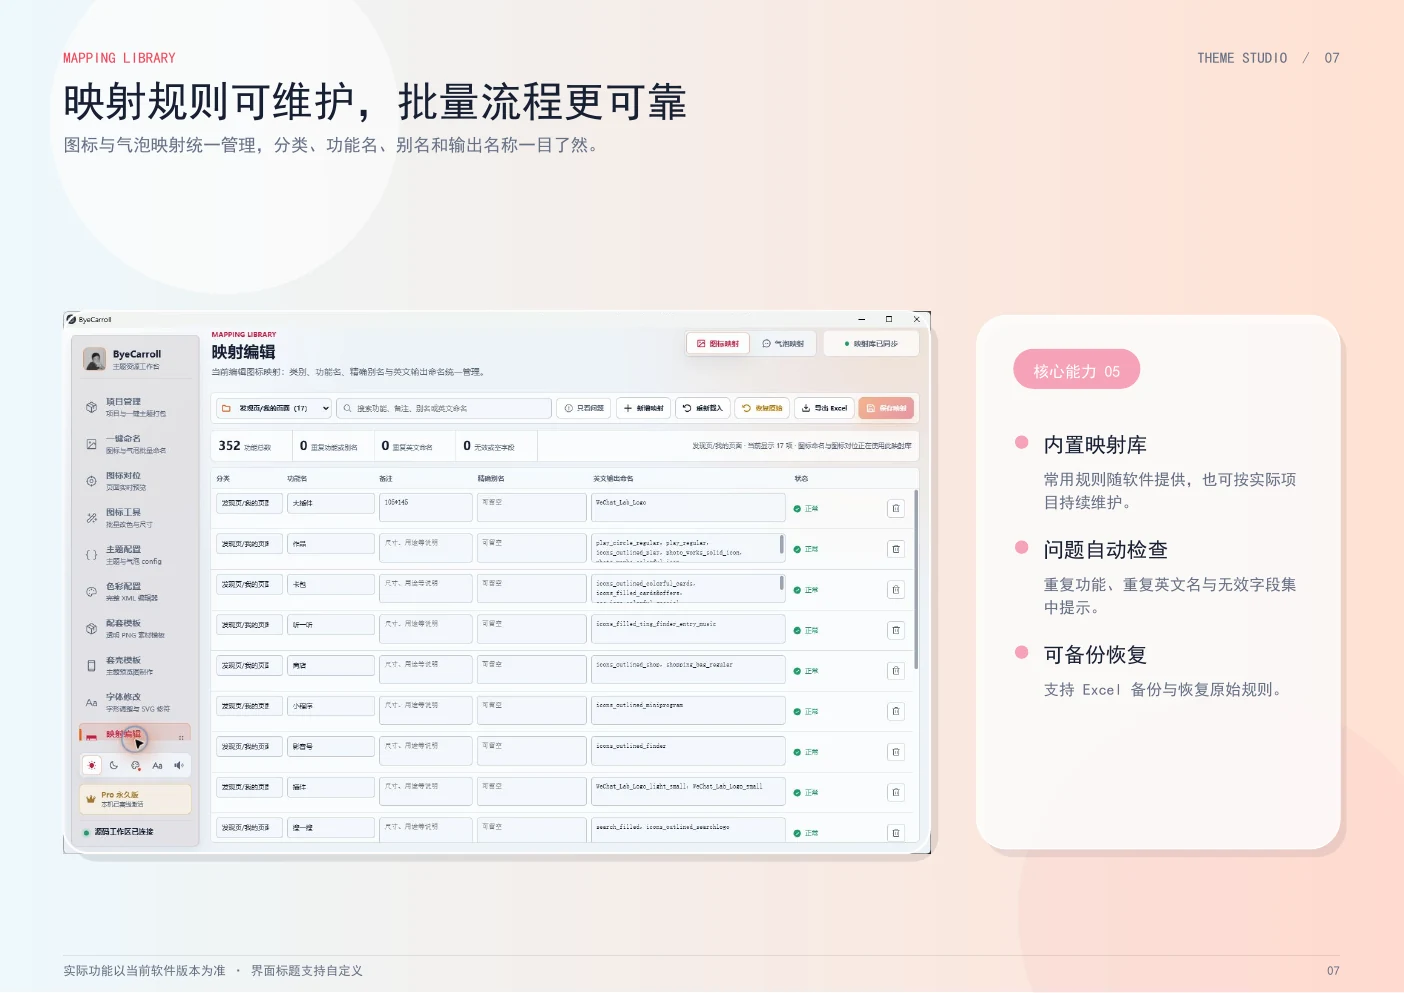Focus the search 功能、备注、别名 field
Image resolution: width=1404 pixels, height=993 pixels.
pyautogui.click(x=444, y=408)
